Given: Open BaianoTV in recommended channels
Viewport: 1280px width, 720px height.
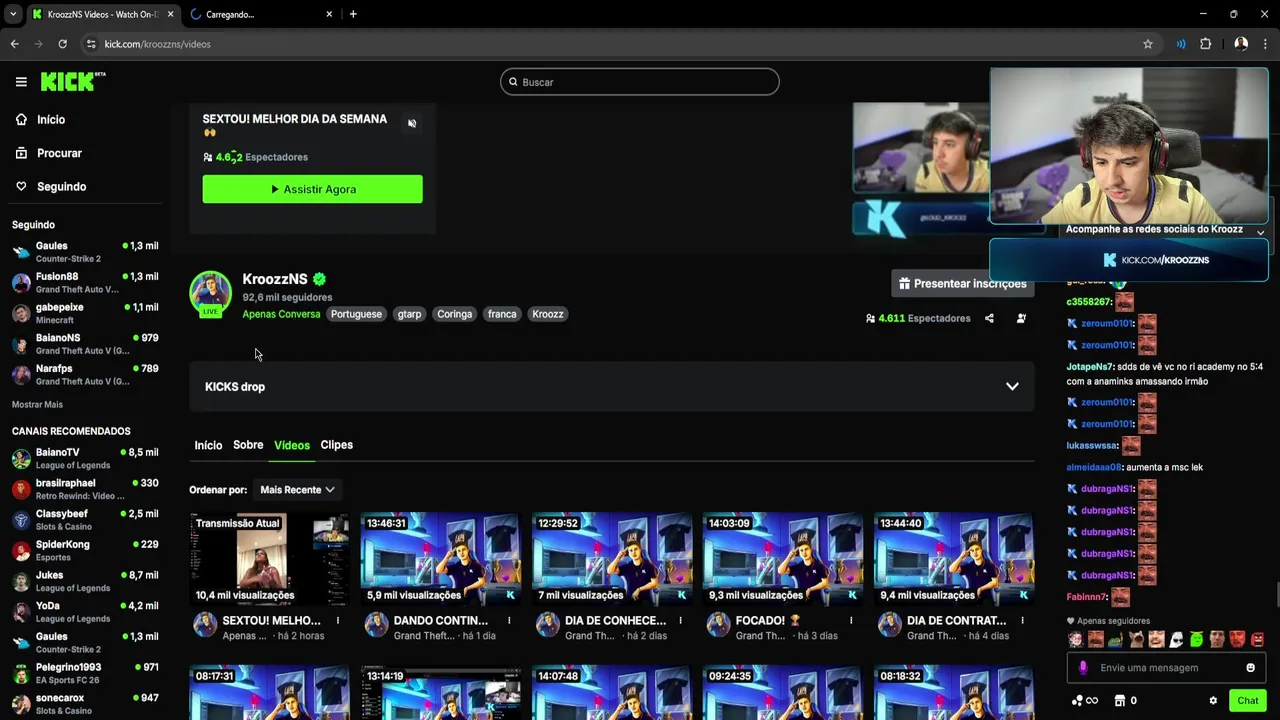Looking at the screenshot, I should (x=84, y=458).
